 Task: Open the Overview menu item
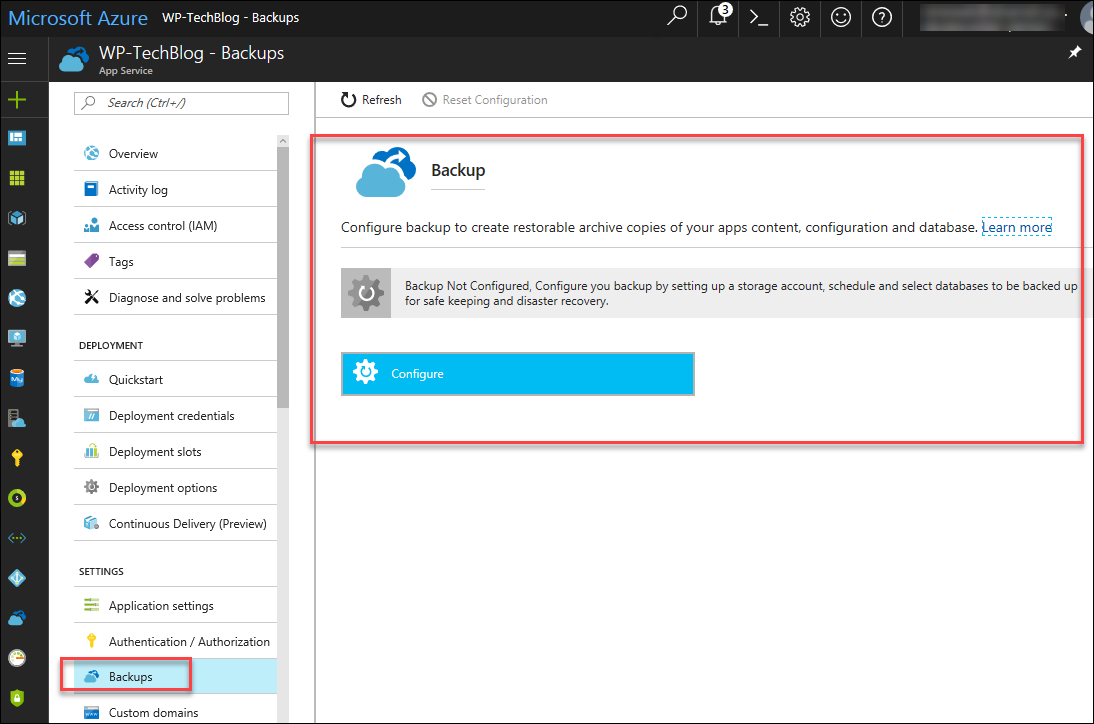coord(175,153)
